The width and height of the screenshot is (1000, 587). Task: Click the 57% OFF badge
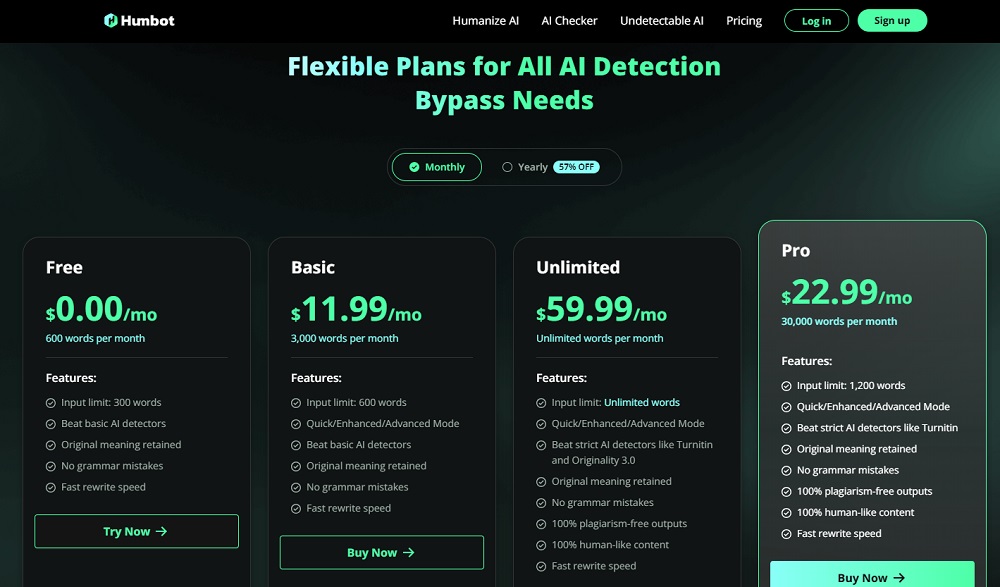click(x=577, y=167)
